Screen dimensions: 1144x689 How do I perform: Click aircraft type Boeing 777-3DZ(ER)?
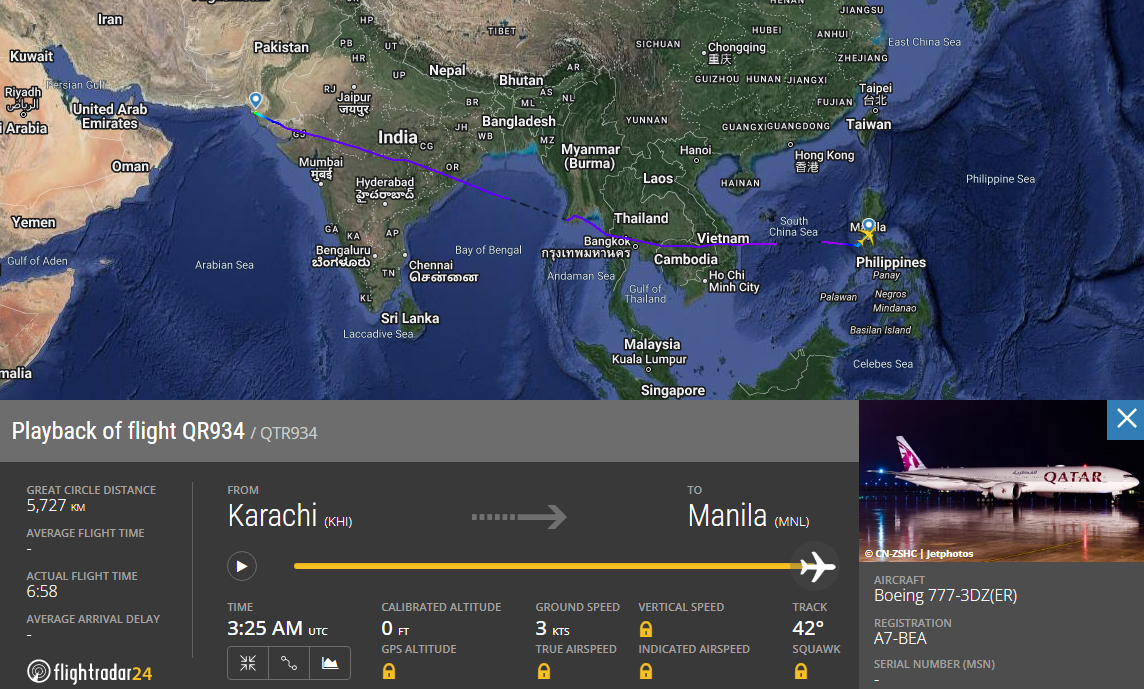click(x=946, y=596)
